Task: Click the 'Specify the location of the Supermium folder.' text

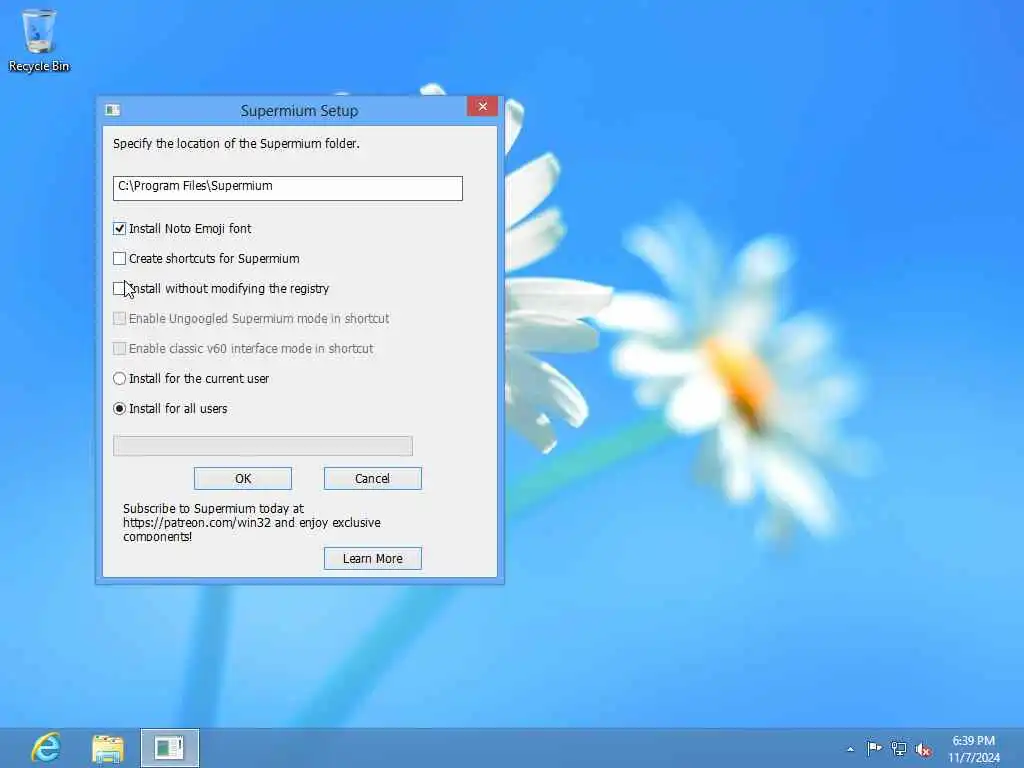Action: (x=236, y=144)
